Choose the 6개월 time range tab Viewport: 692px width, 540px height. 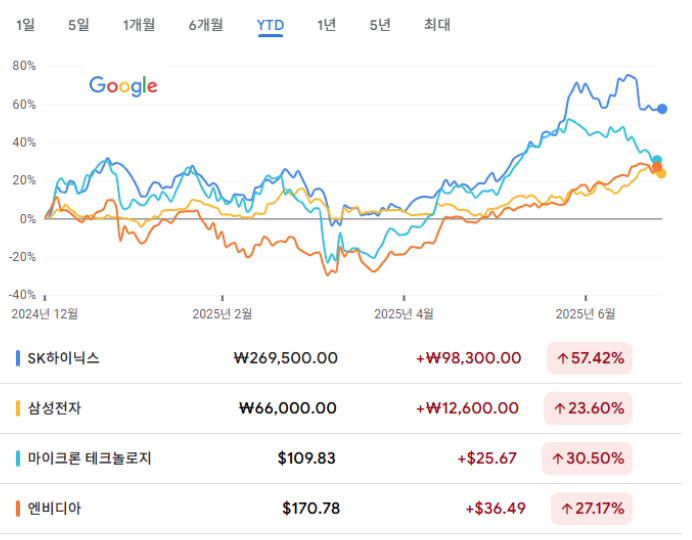[x=206, y=25]
